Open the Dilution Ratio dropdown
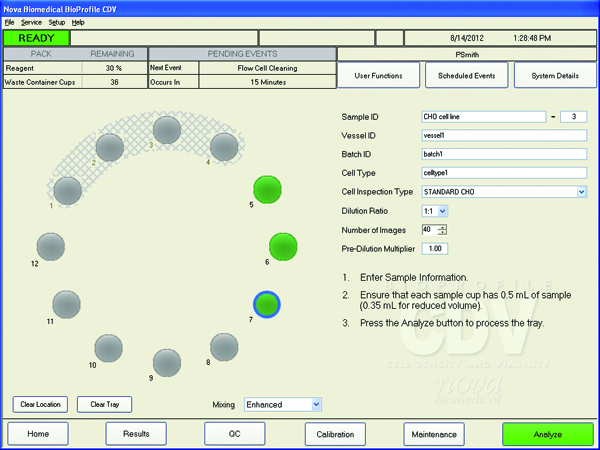Screen dimensions: 600x450 point(442,211)
